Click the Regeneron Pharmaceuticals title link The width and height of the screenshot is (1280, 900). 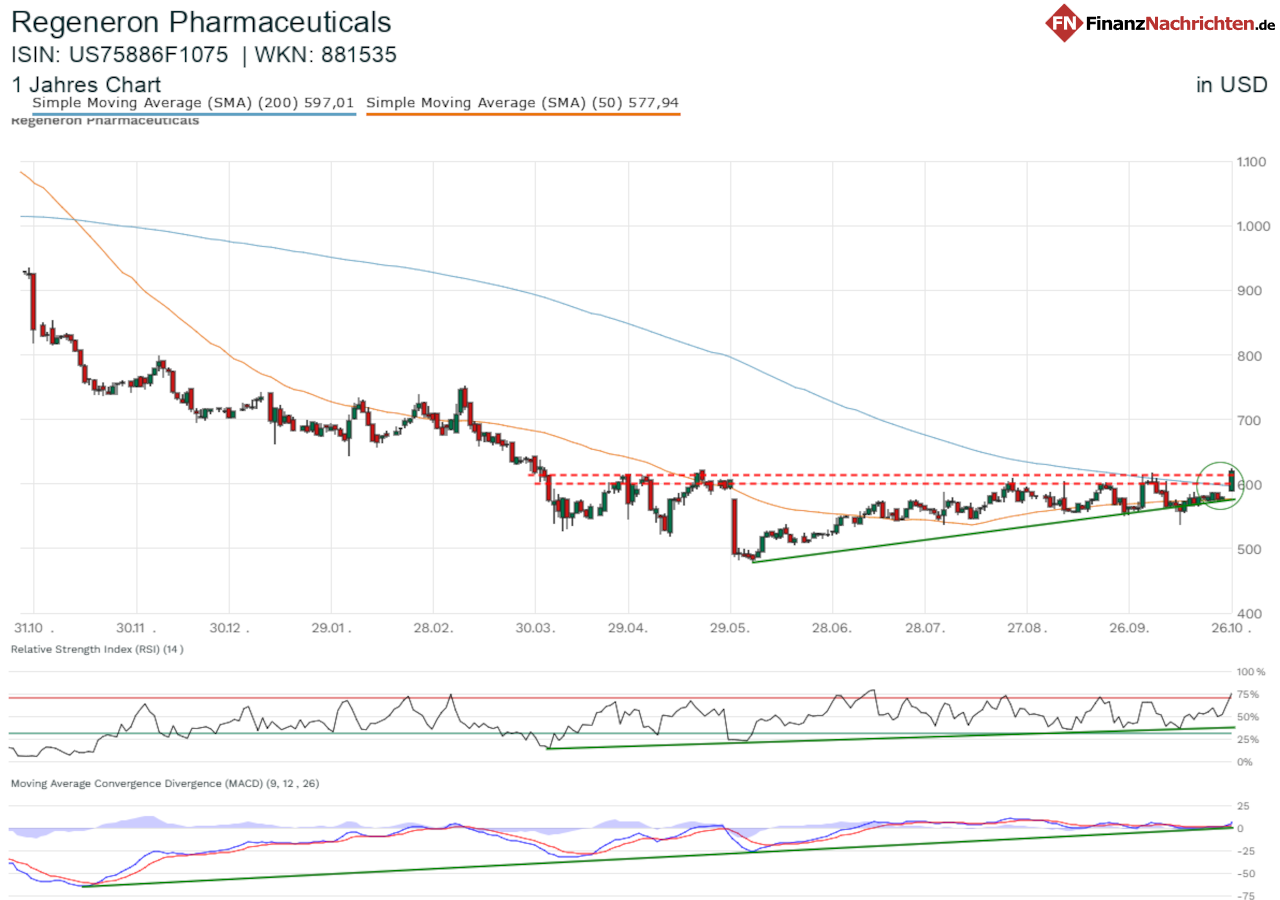pyautogui.click(x=200, y=22)
